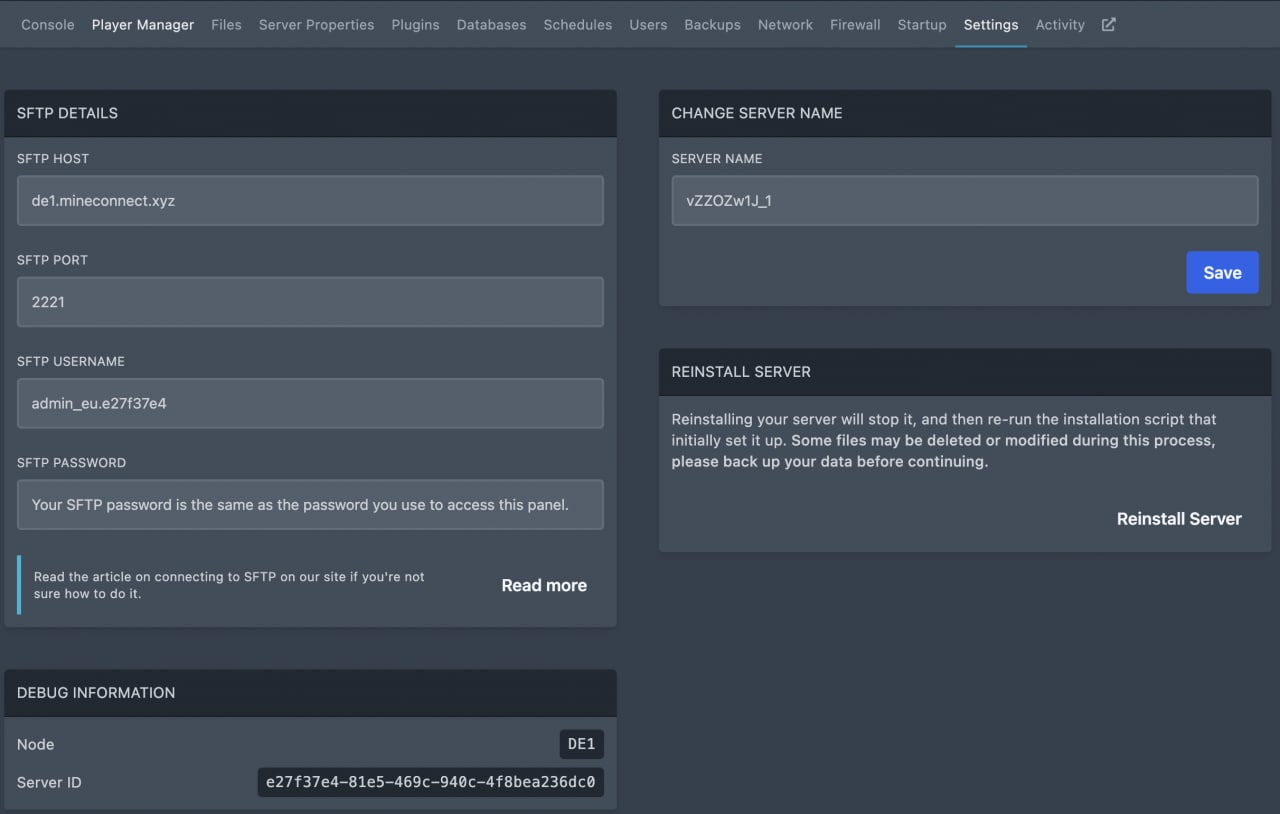Viewport: 1280px width, 814px height.
Task: Open the Databases tab
Action: click(x=491, y=24)
